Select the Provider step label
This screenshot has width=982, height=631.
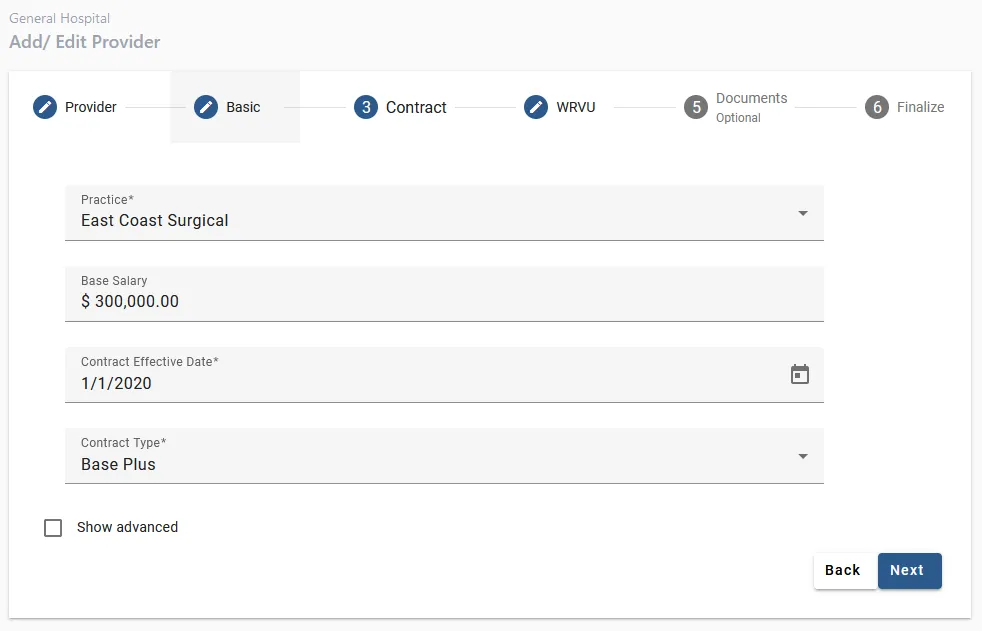pyautogui.click(x=91, y=107)
